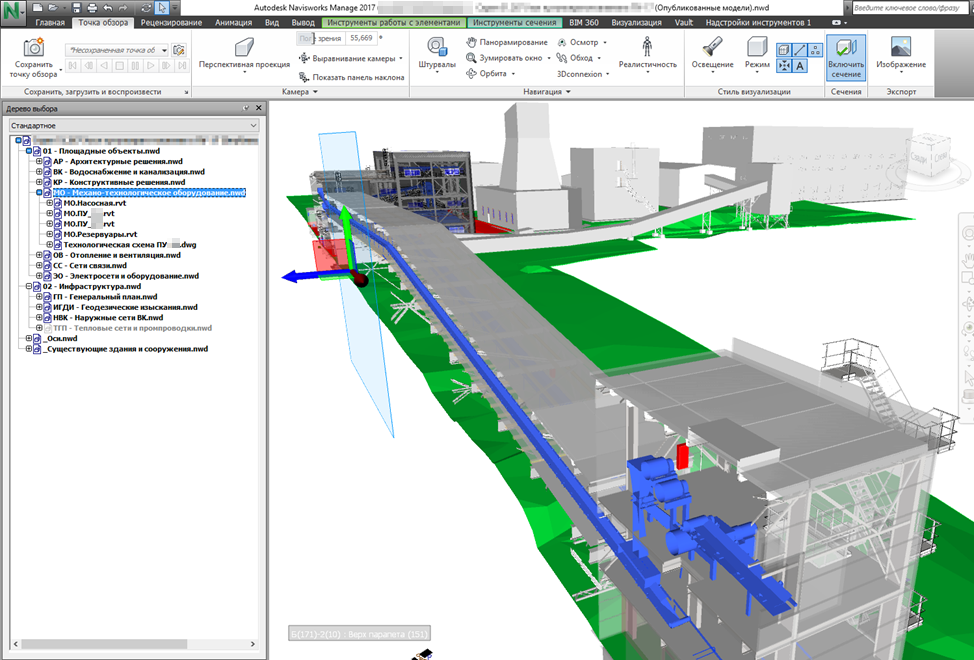The width and height of the screenshot is (974, 660).
Task: Switch to the Рецензирование ribbon tab
Action: [171, 22]
